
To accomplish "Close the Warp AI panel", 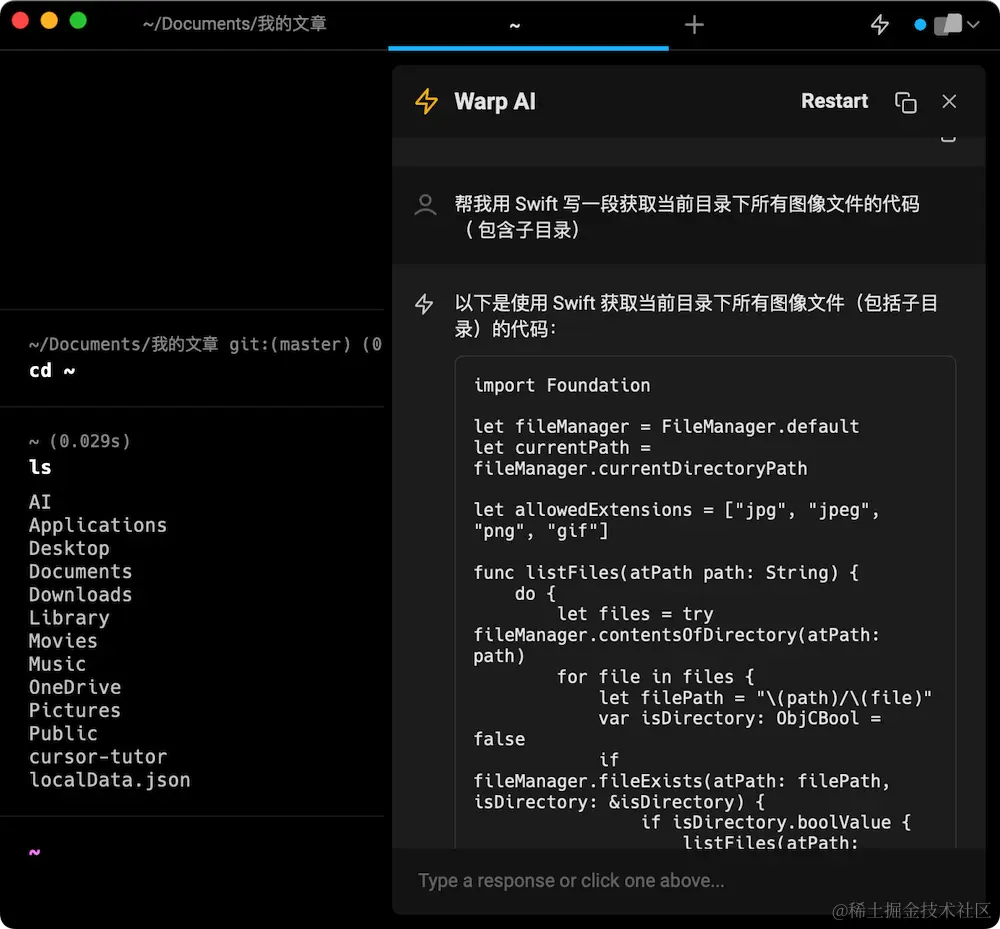I will (x=949, y=101).
